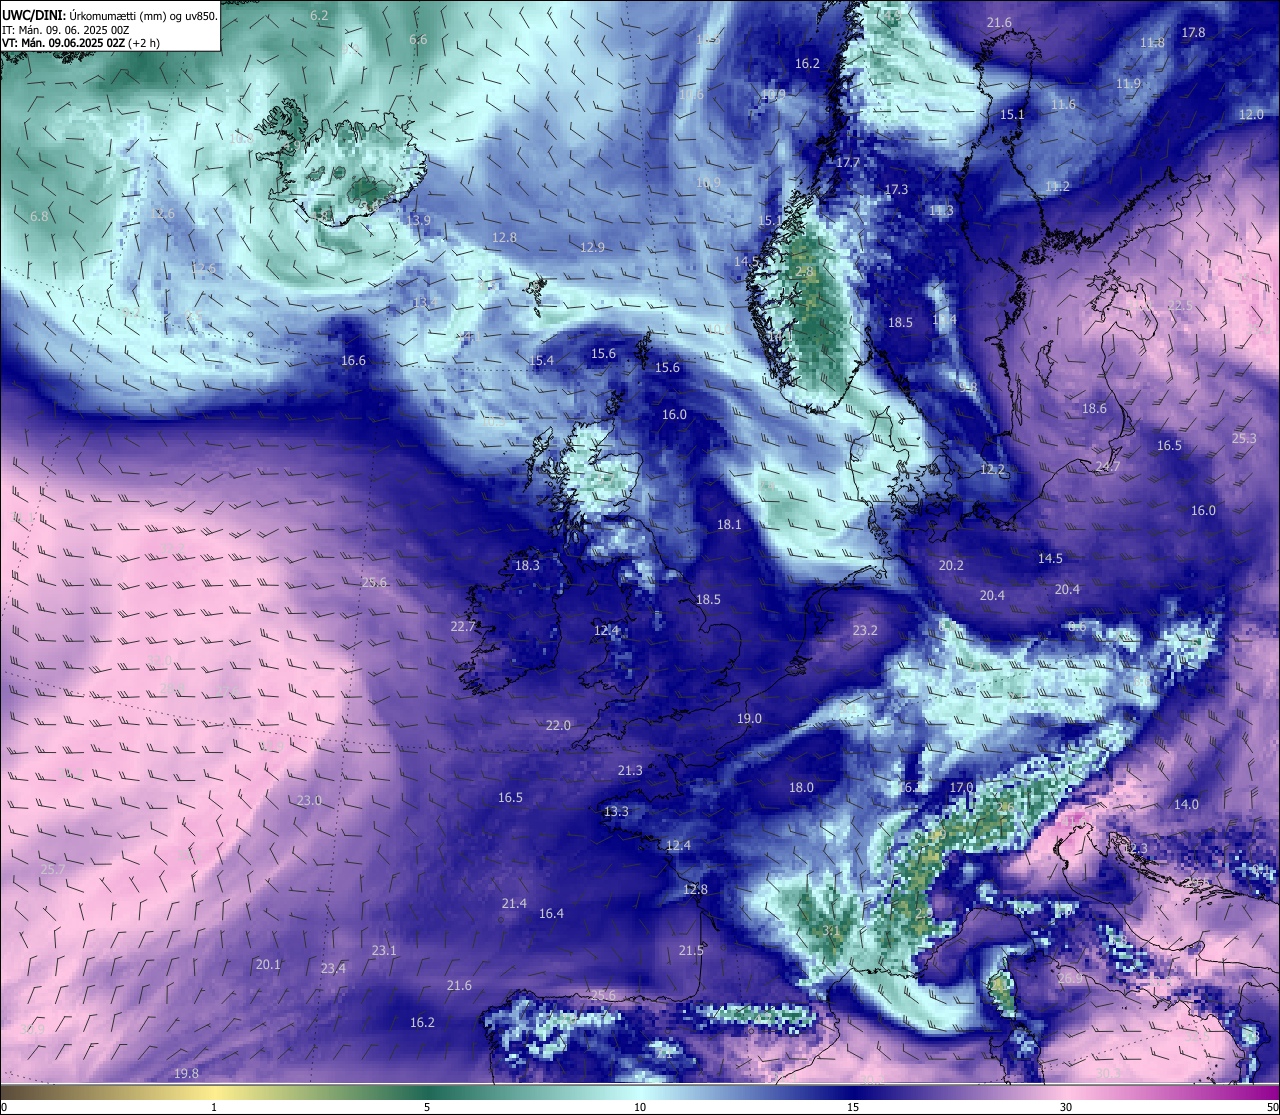Screen dimensions: 1280x1115
Task: Click the 11.6 value label
Action: click(x=1063, y=104)
